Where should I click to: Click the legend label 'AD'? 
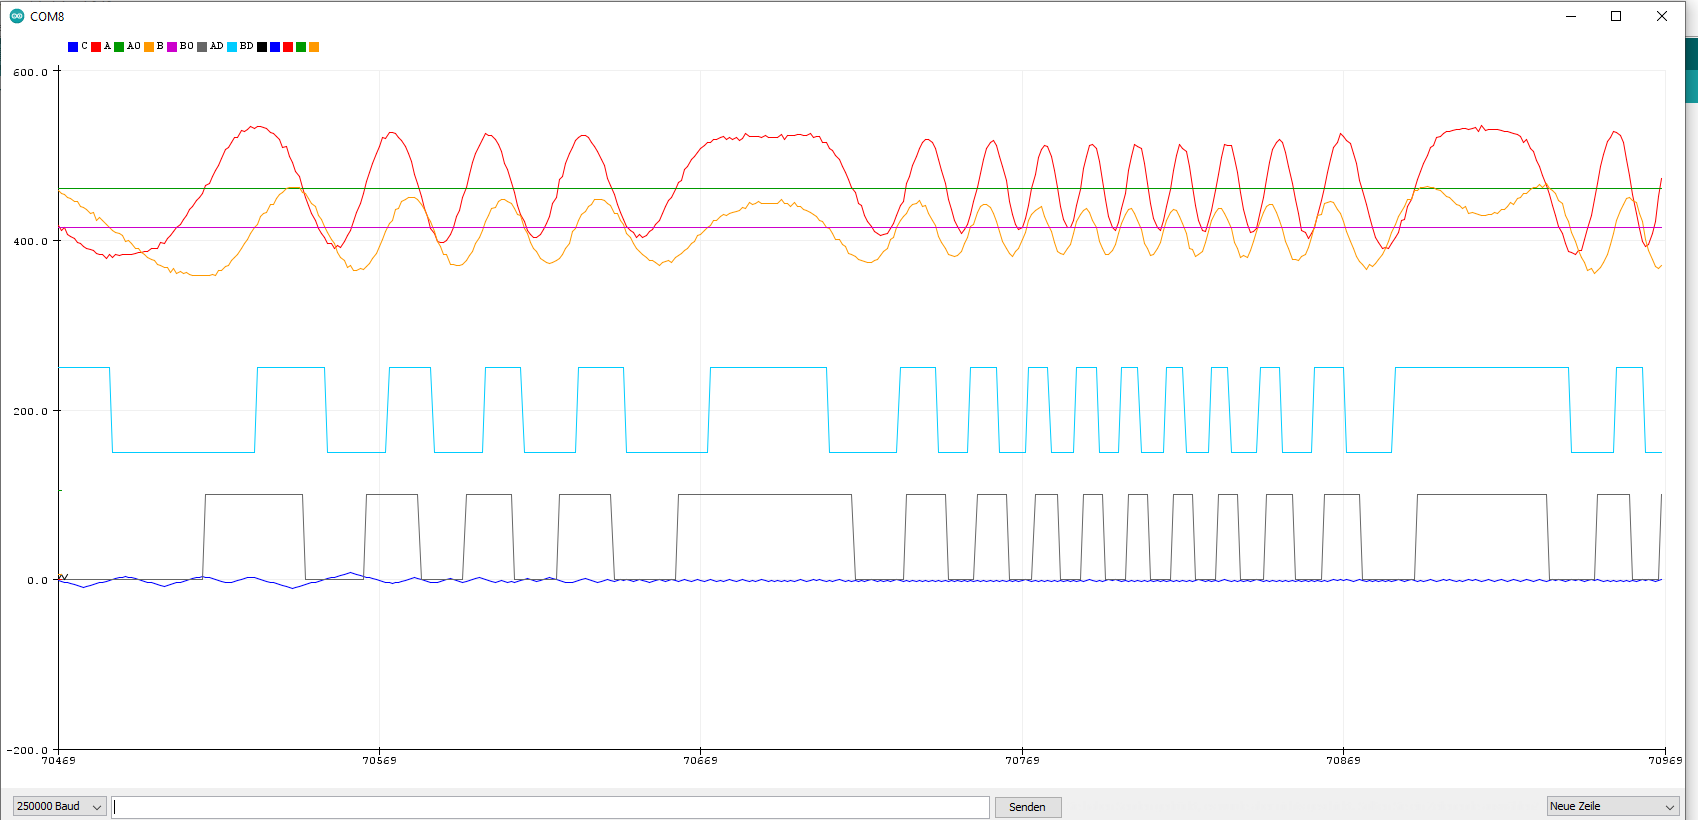217,46
